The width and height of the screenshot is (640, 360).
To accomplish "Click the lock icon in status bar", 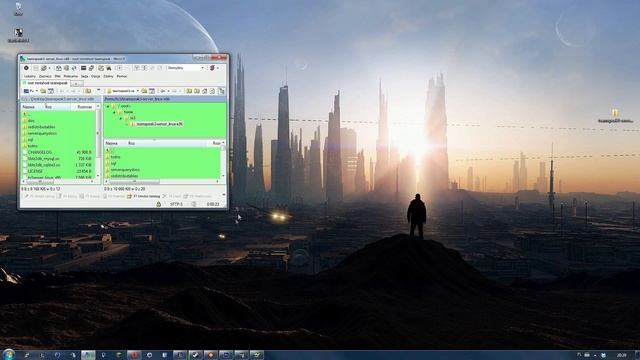I will (x=158, y=204).
